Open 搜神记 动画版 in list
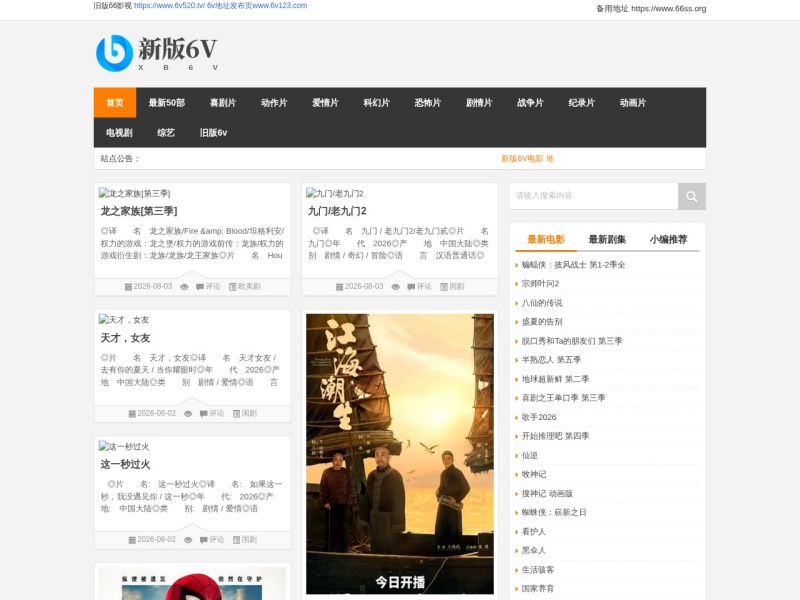Screen dimensions: 800x600 point(547,494)
